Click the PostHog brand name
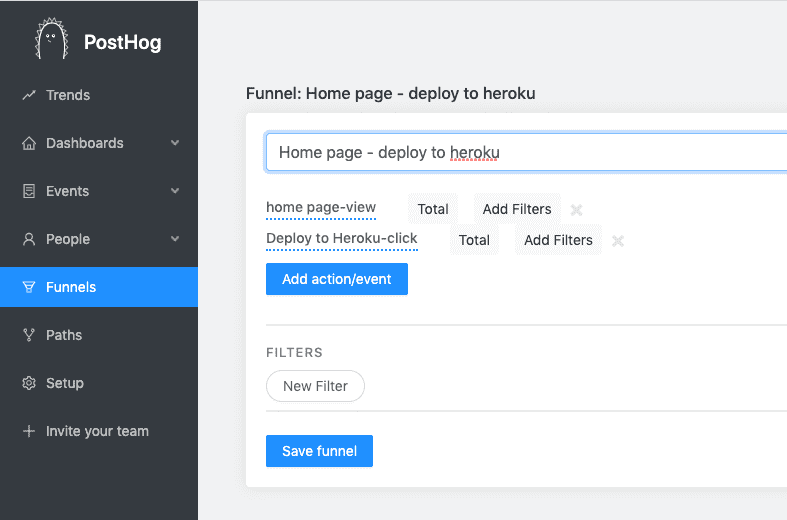 tap(122, 42)
